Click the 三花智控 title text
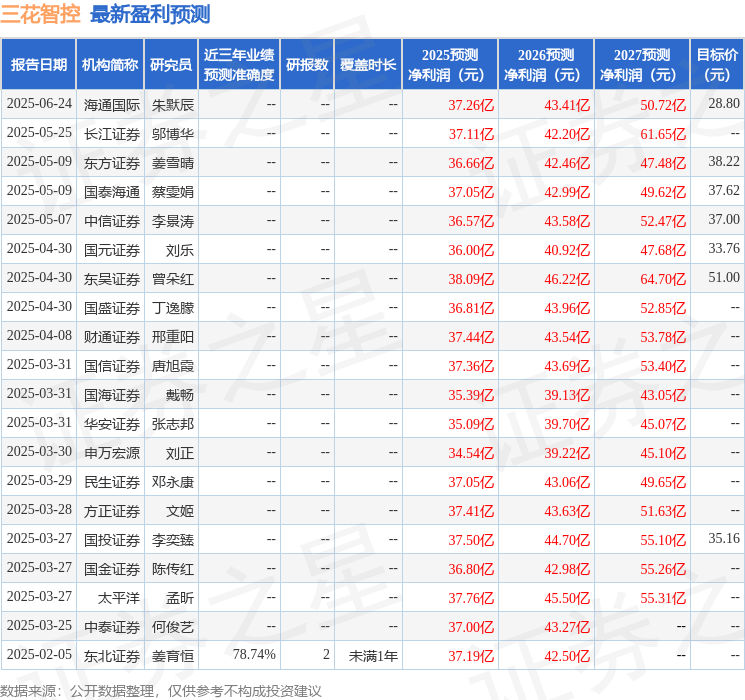 (x=40, y=14)
